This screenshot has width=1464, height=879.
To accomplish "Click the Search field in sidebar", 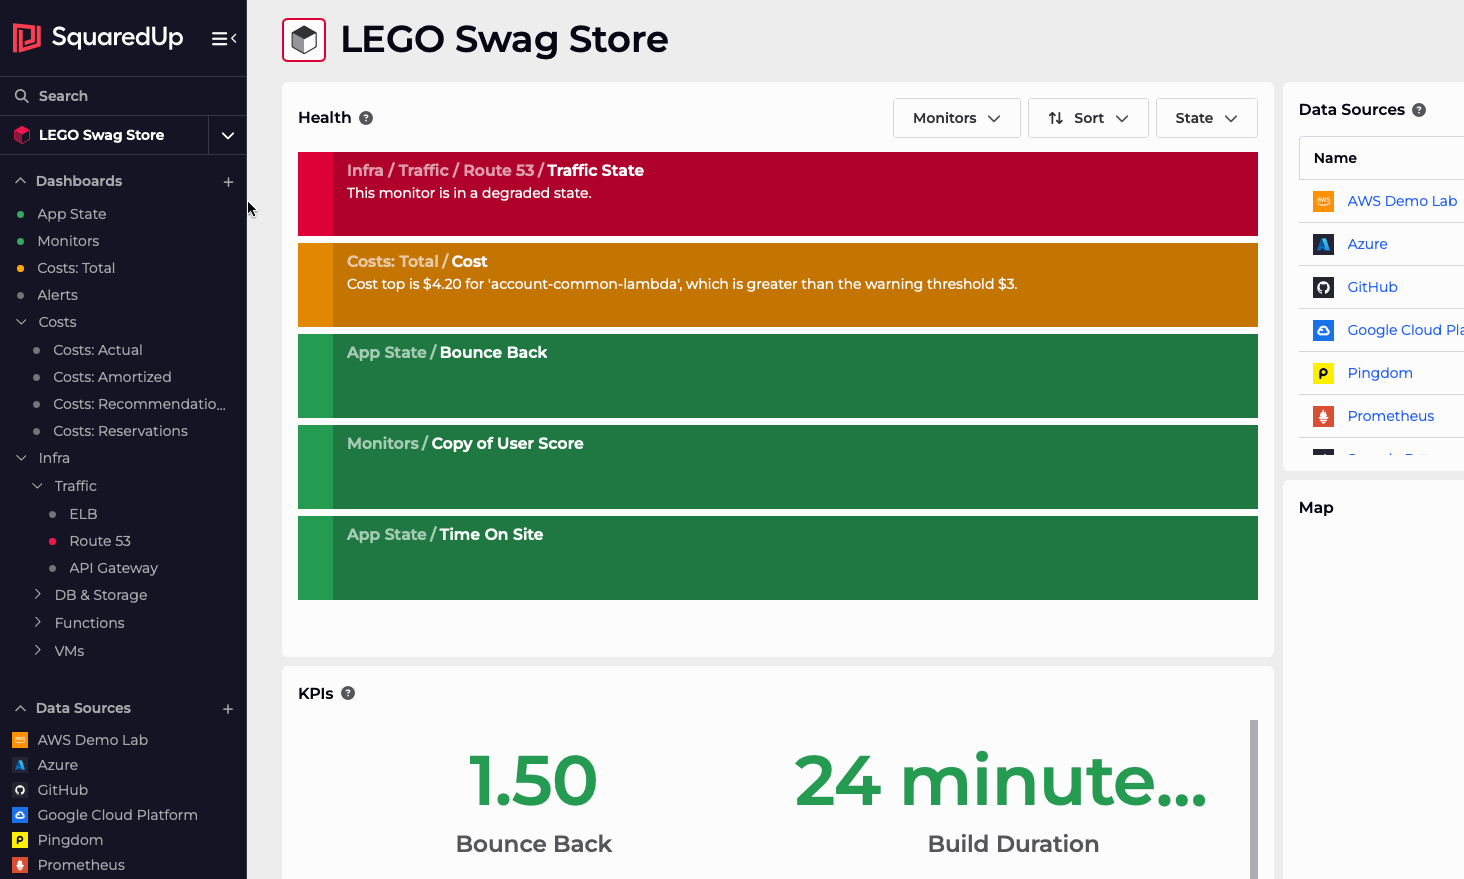I will pos(63,96).
